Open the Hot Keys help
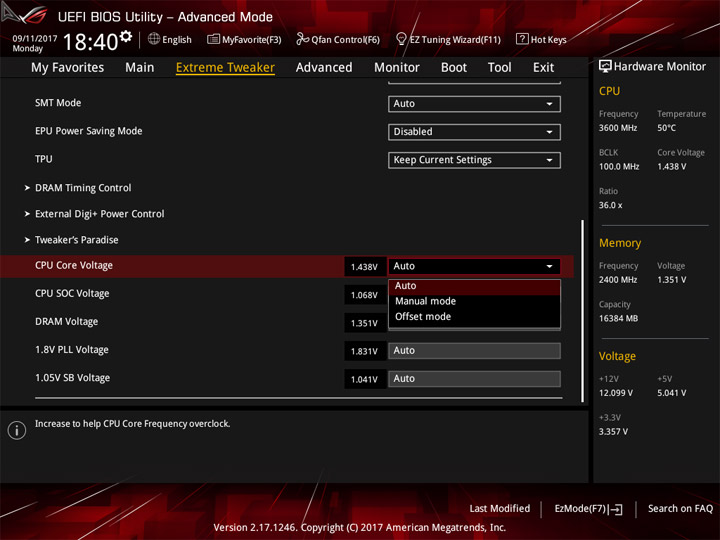Screen dimensions: 720x540 [x=541, y=39]
